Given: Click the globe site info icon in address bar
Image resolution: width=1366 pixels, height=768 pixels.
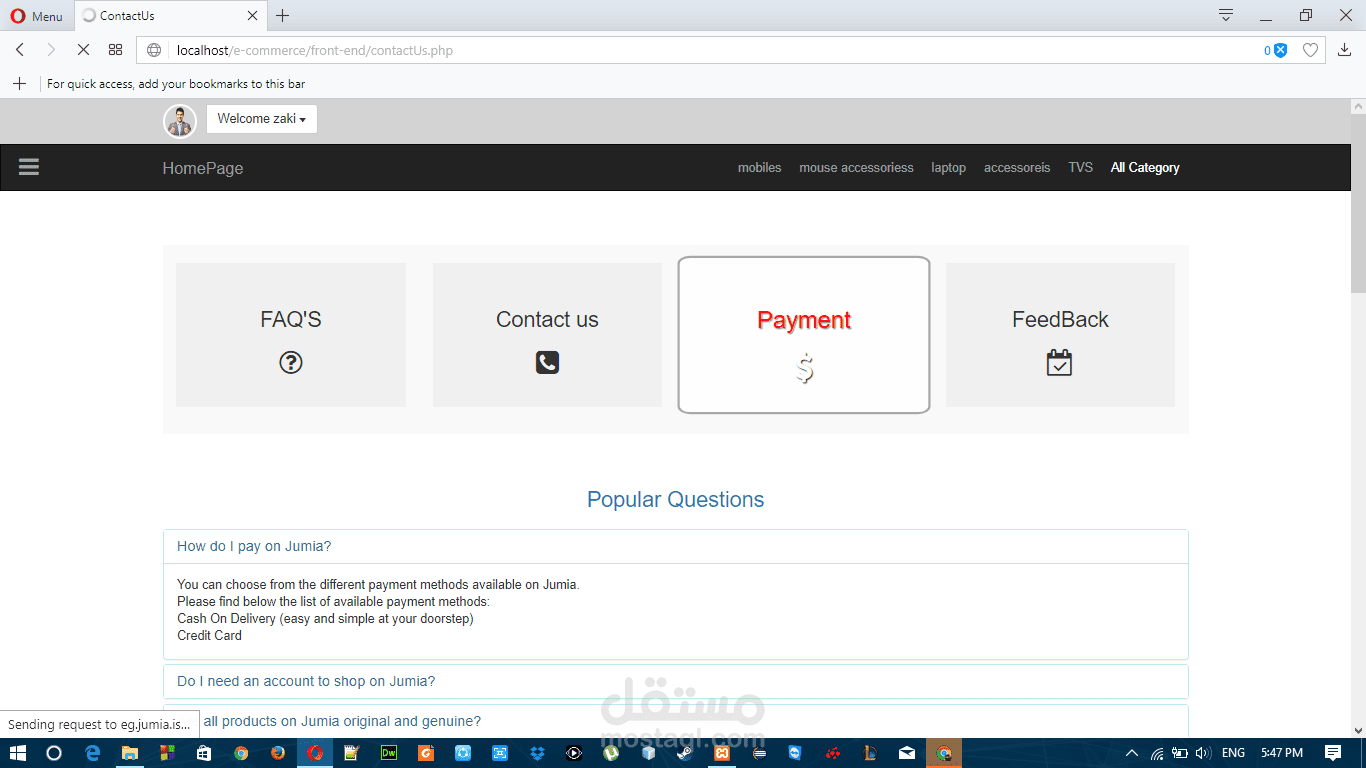Looking at the screenshot, I should point(154,50).
